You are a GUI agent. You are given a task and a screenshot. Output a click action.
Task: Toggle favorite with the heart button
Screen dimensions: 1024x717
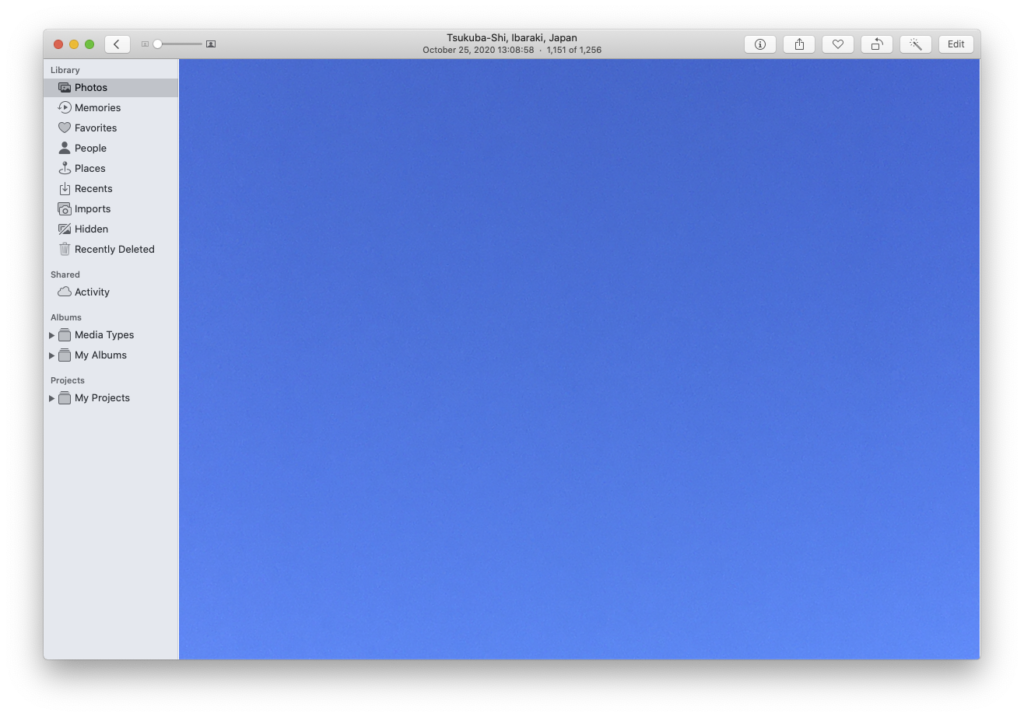tap(838, 44)
